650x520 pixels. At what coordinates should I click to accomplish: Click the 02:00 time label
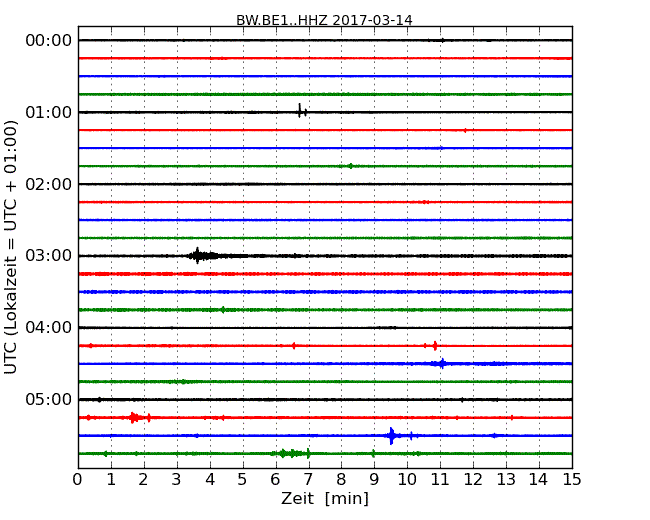[49, 184]
